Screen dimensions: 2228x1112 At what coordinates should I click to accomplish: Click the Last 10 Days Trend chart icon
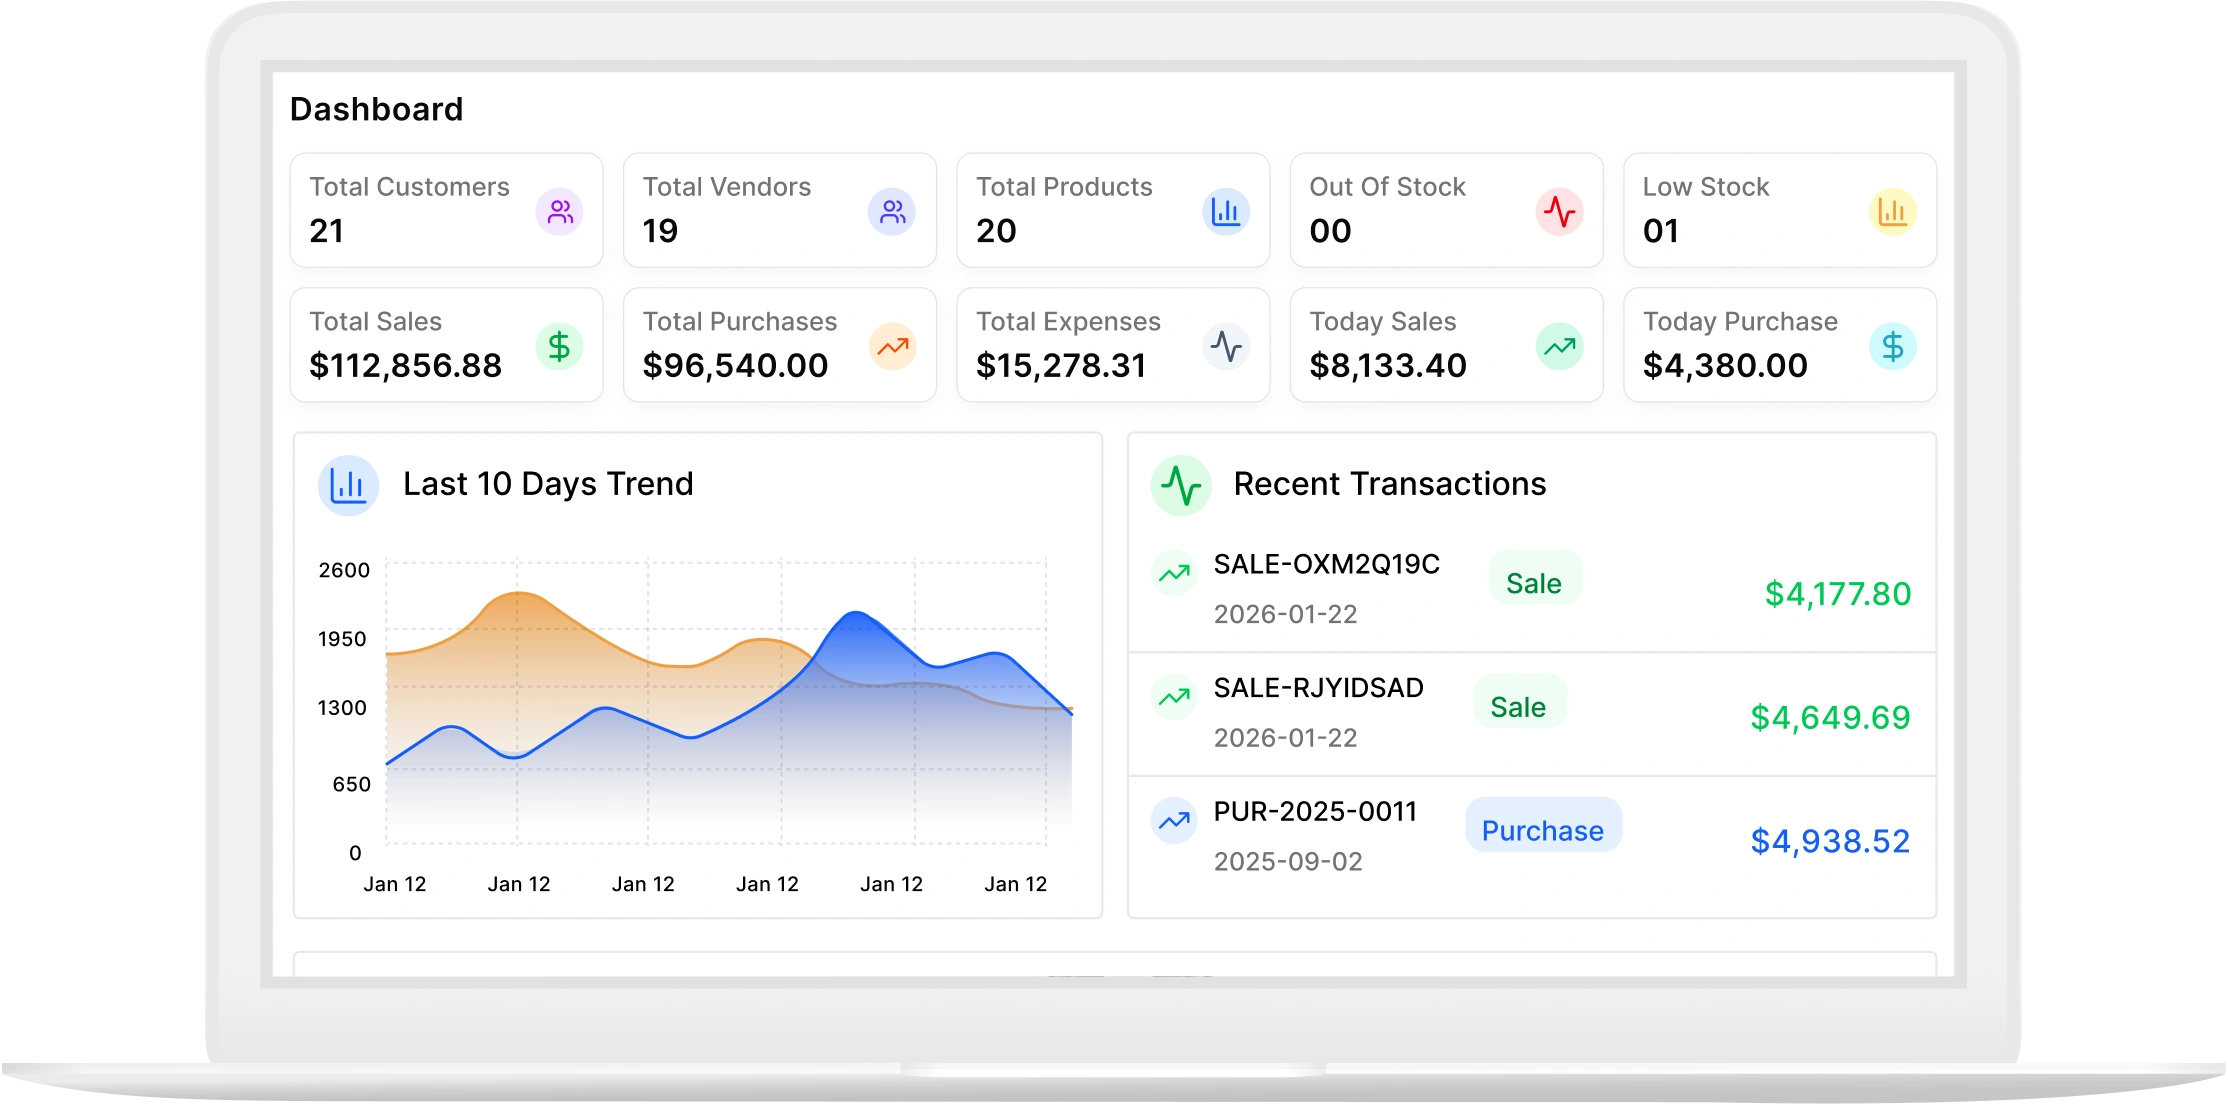coord(348,486)
